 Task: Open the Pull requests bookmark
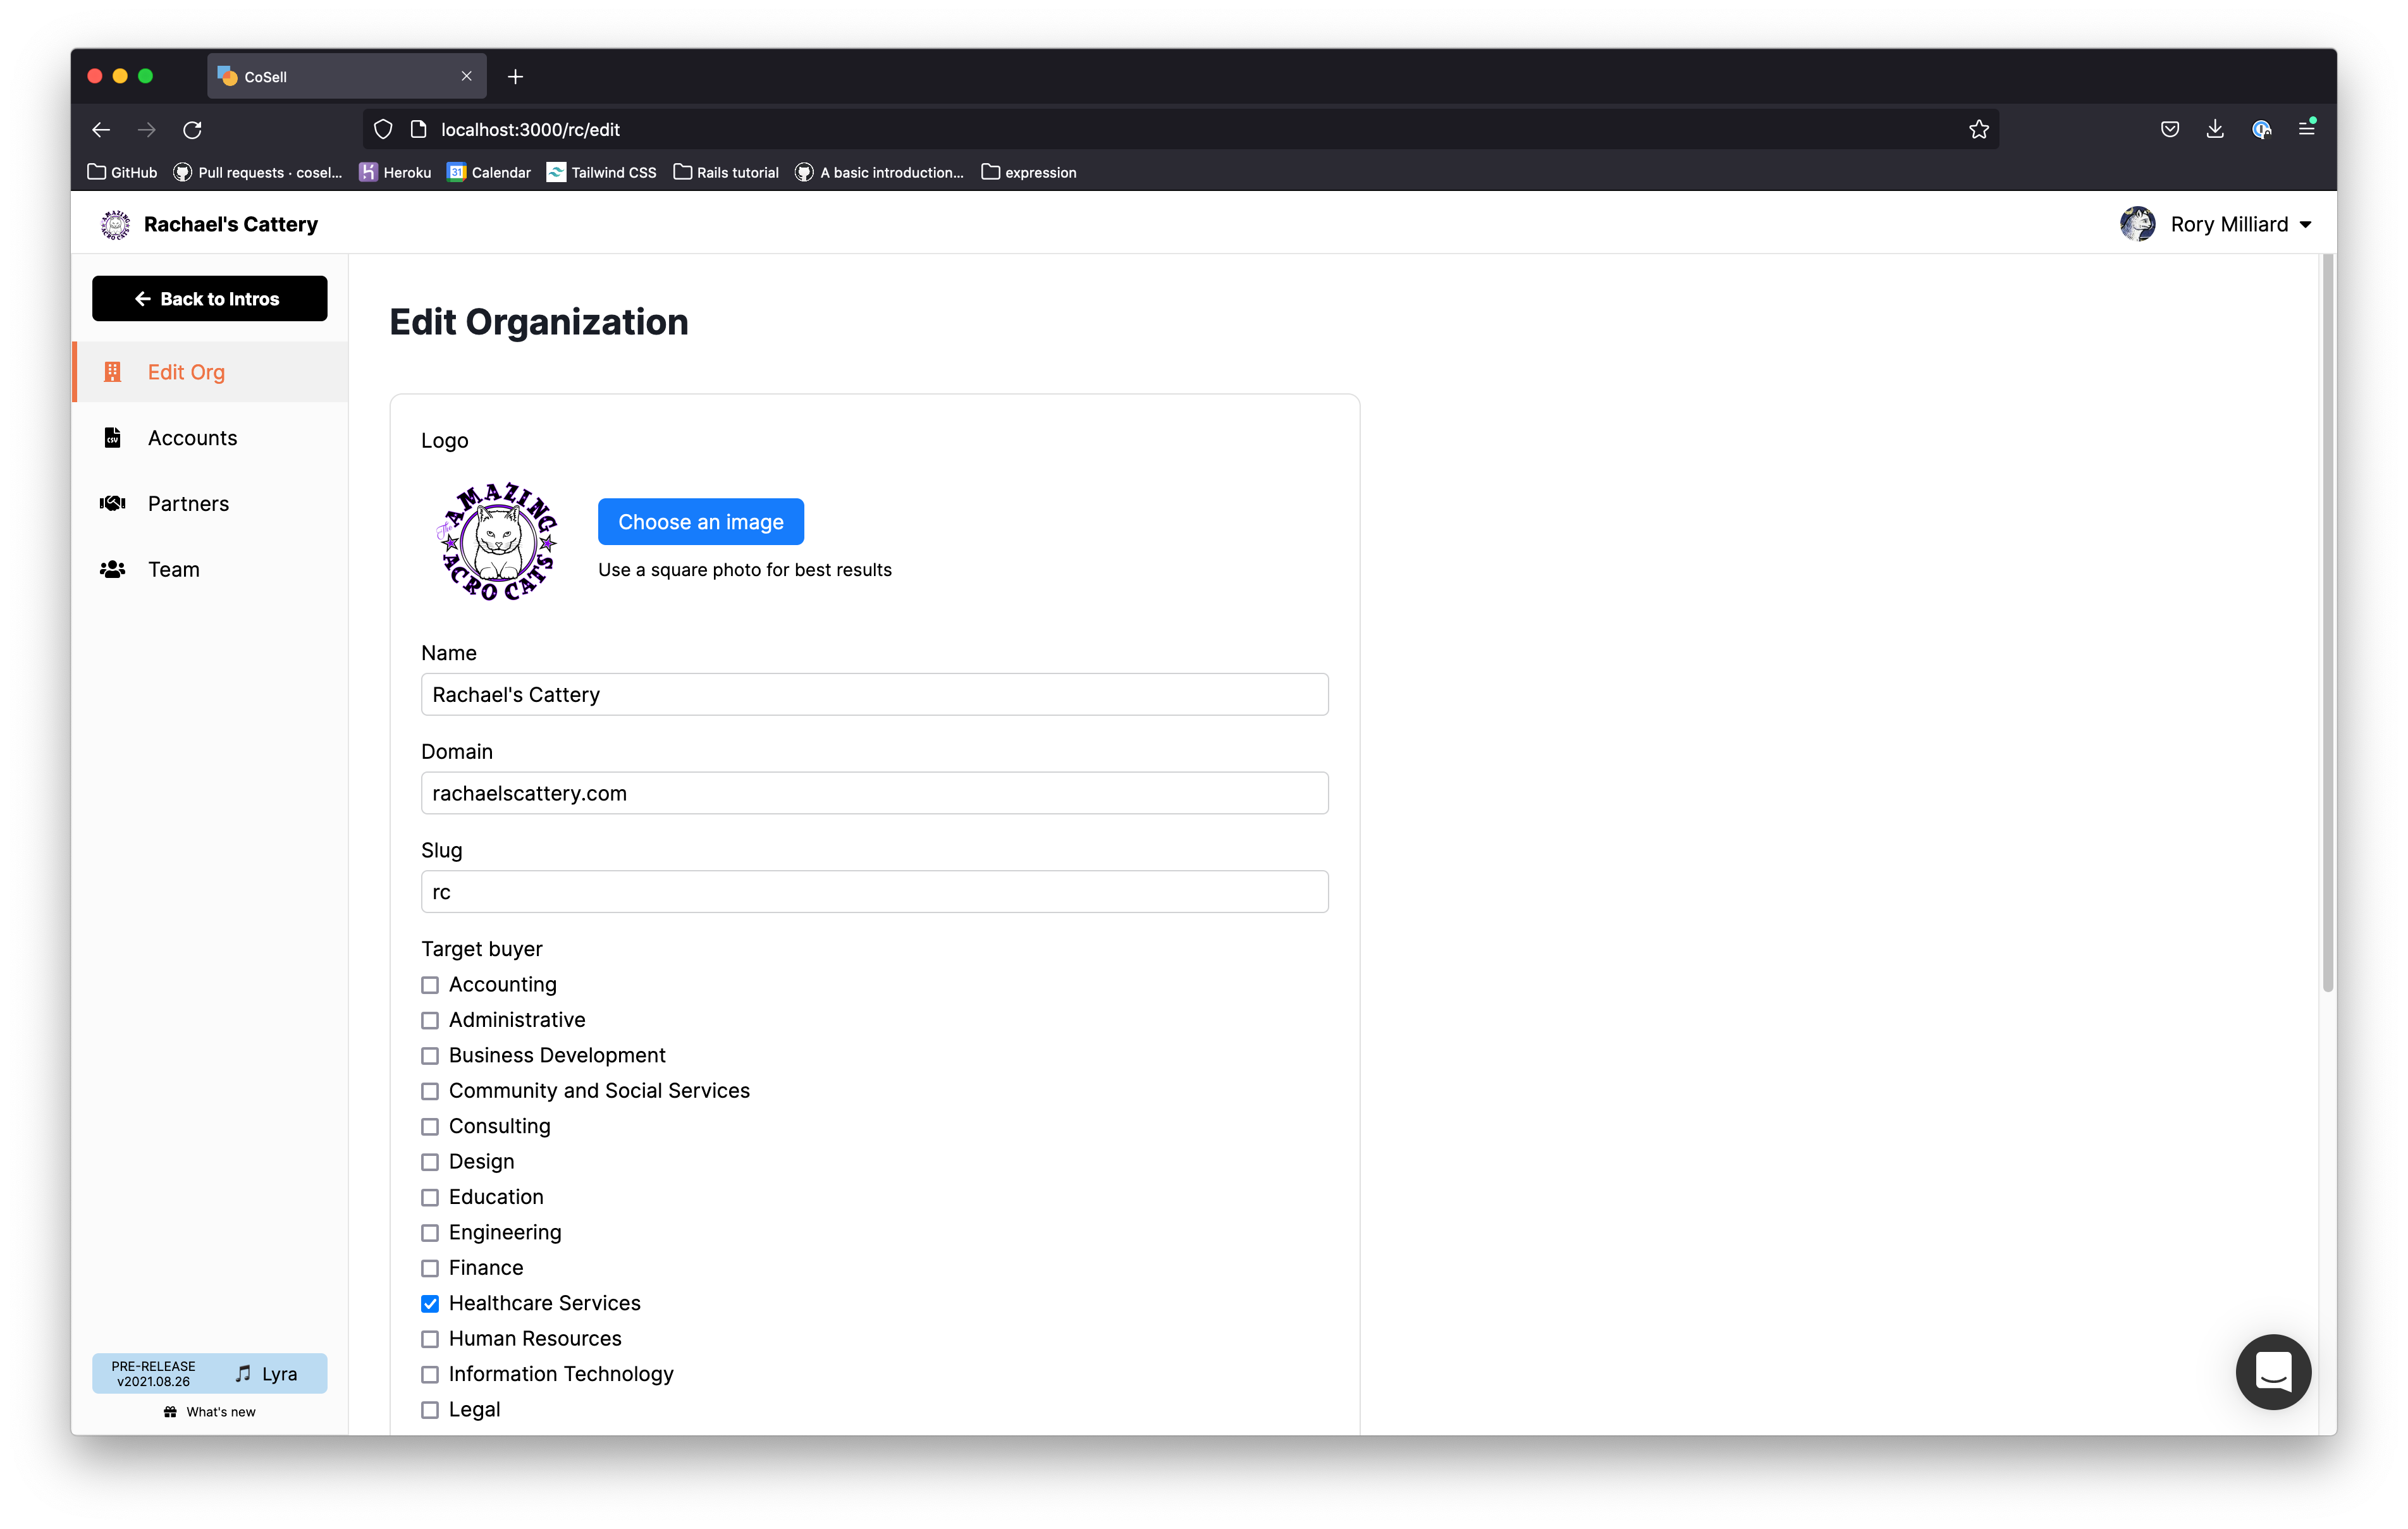tap(258, 173)
